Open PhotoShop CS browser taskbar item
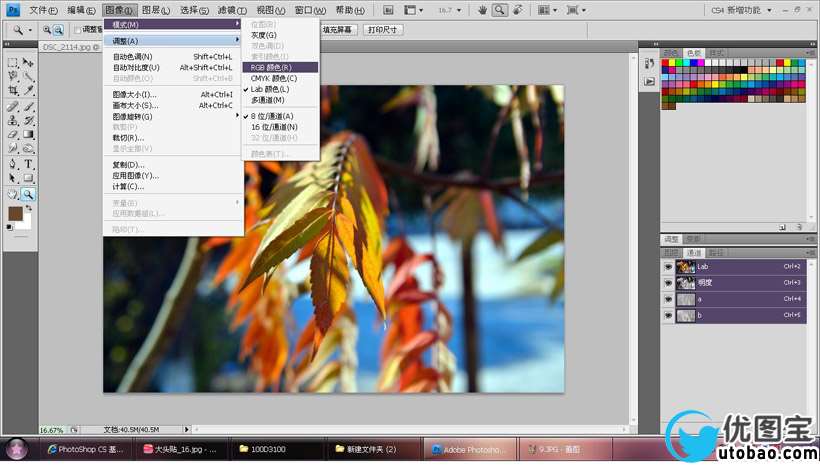The image size is (820, 467). (85, 449)
